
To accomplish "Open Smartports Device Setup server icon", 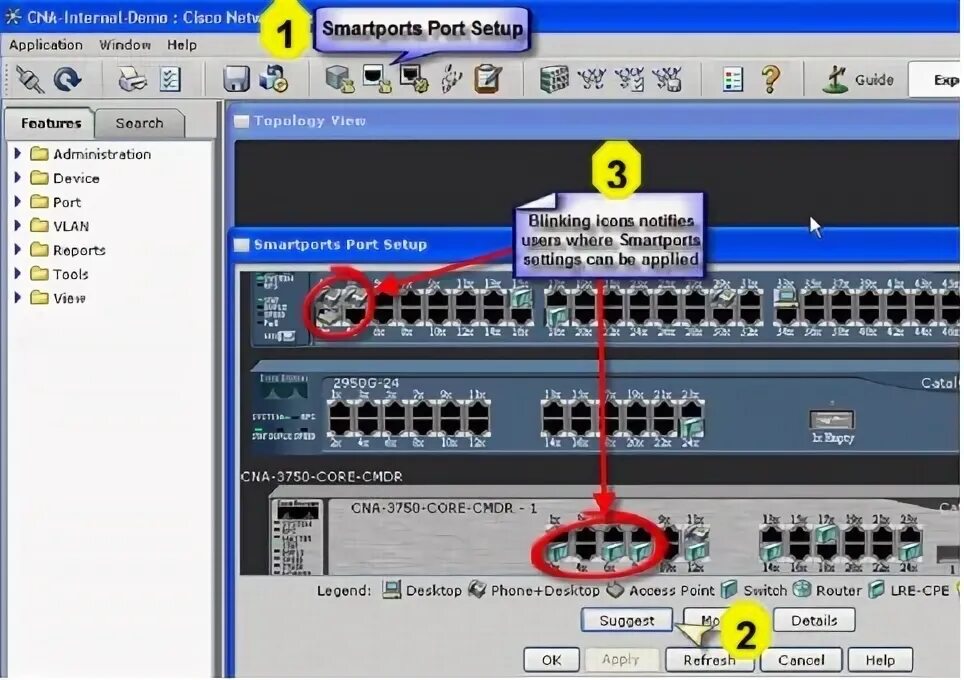I will pyautogui.click(x=339, y=79).
